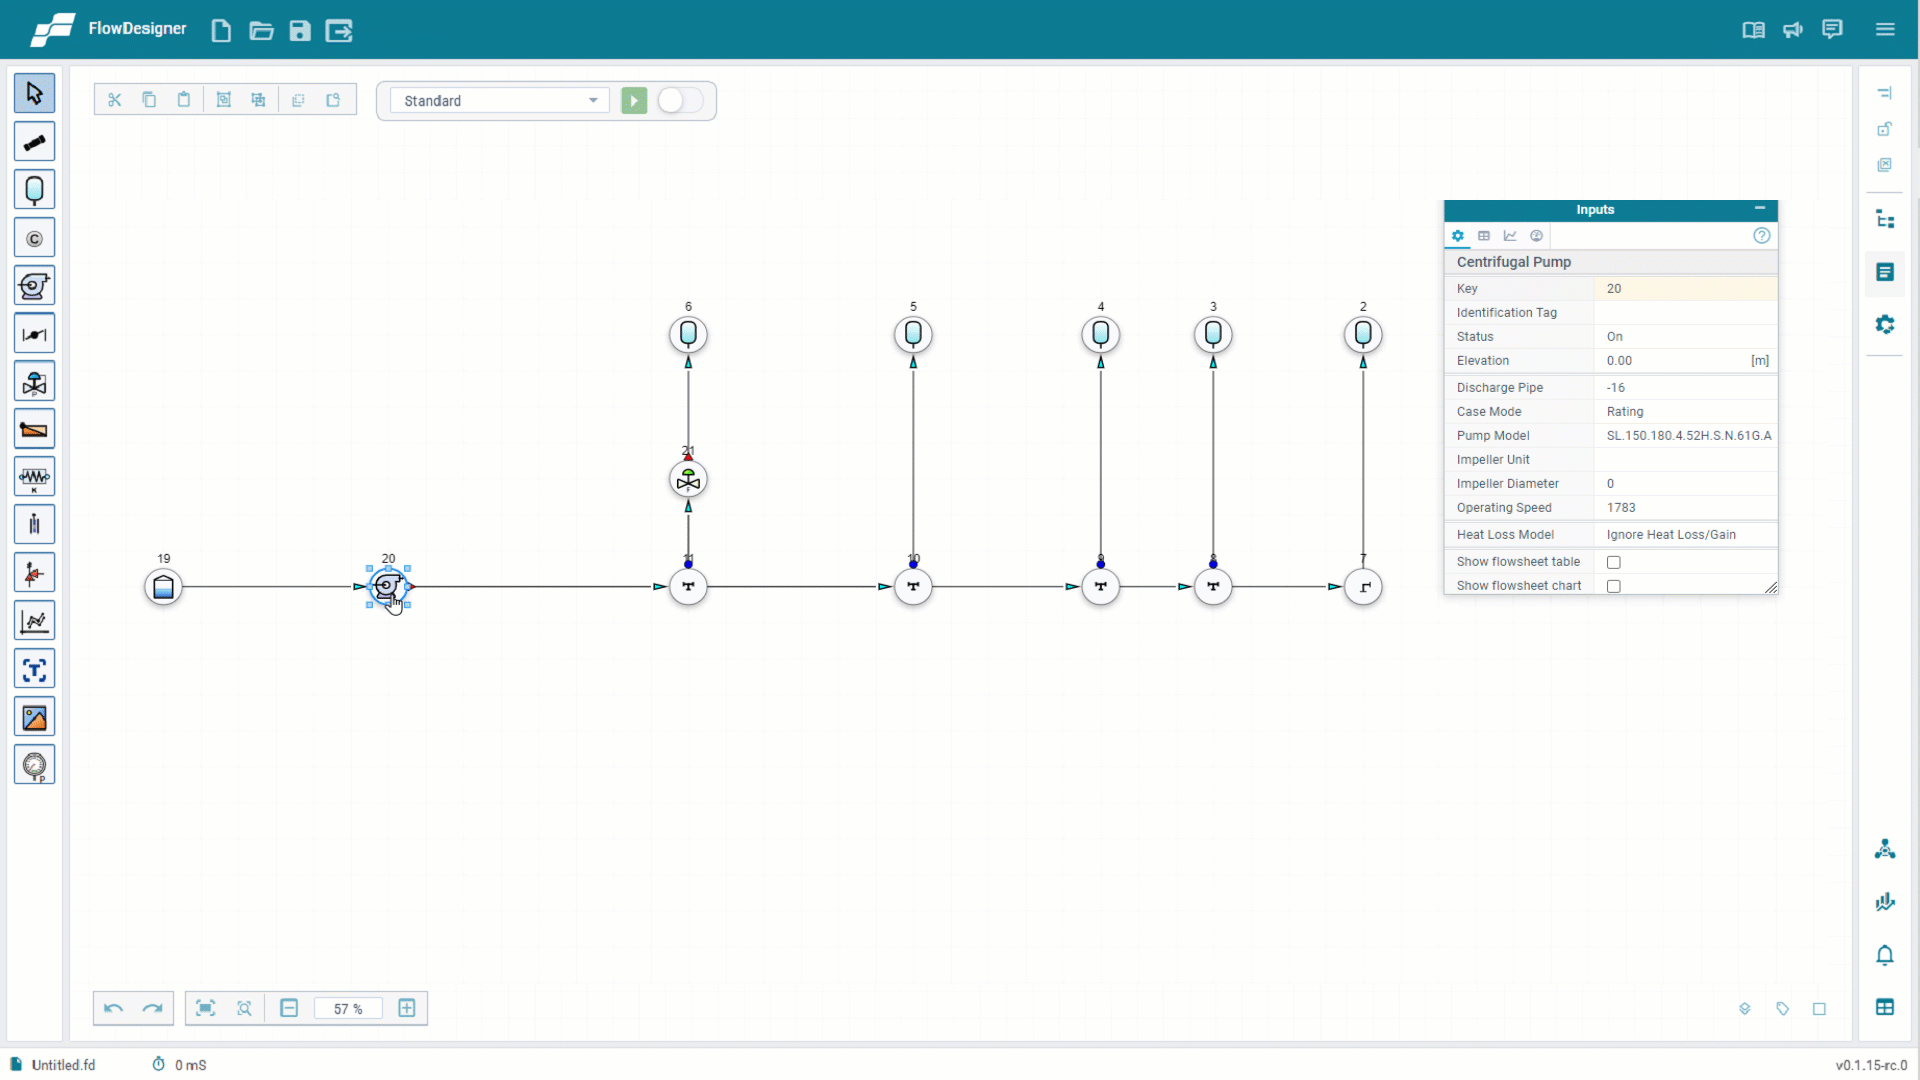Open notifications bell icon
This screenshot has width=1920, height=1080.
(x=1884, y=955)
